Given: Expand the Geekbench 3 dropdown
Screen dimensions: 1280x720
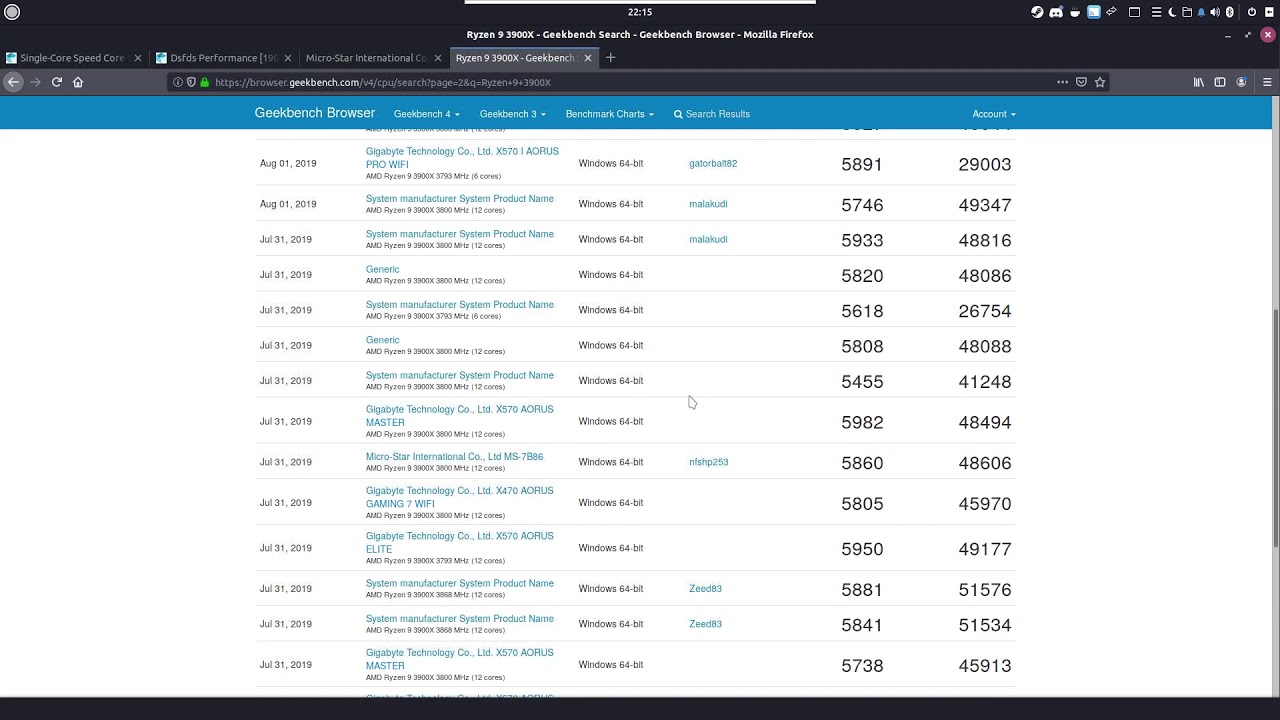Looking at the screenshot, I should (512, 114).
